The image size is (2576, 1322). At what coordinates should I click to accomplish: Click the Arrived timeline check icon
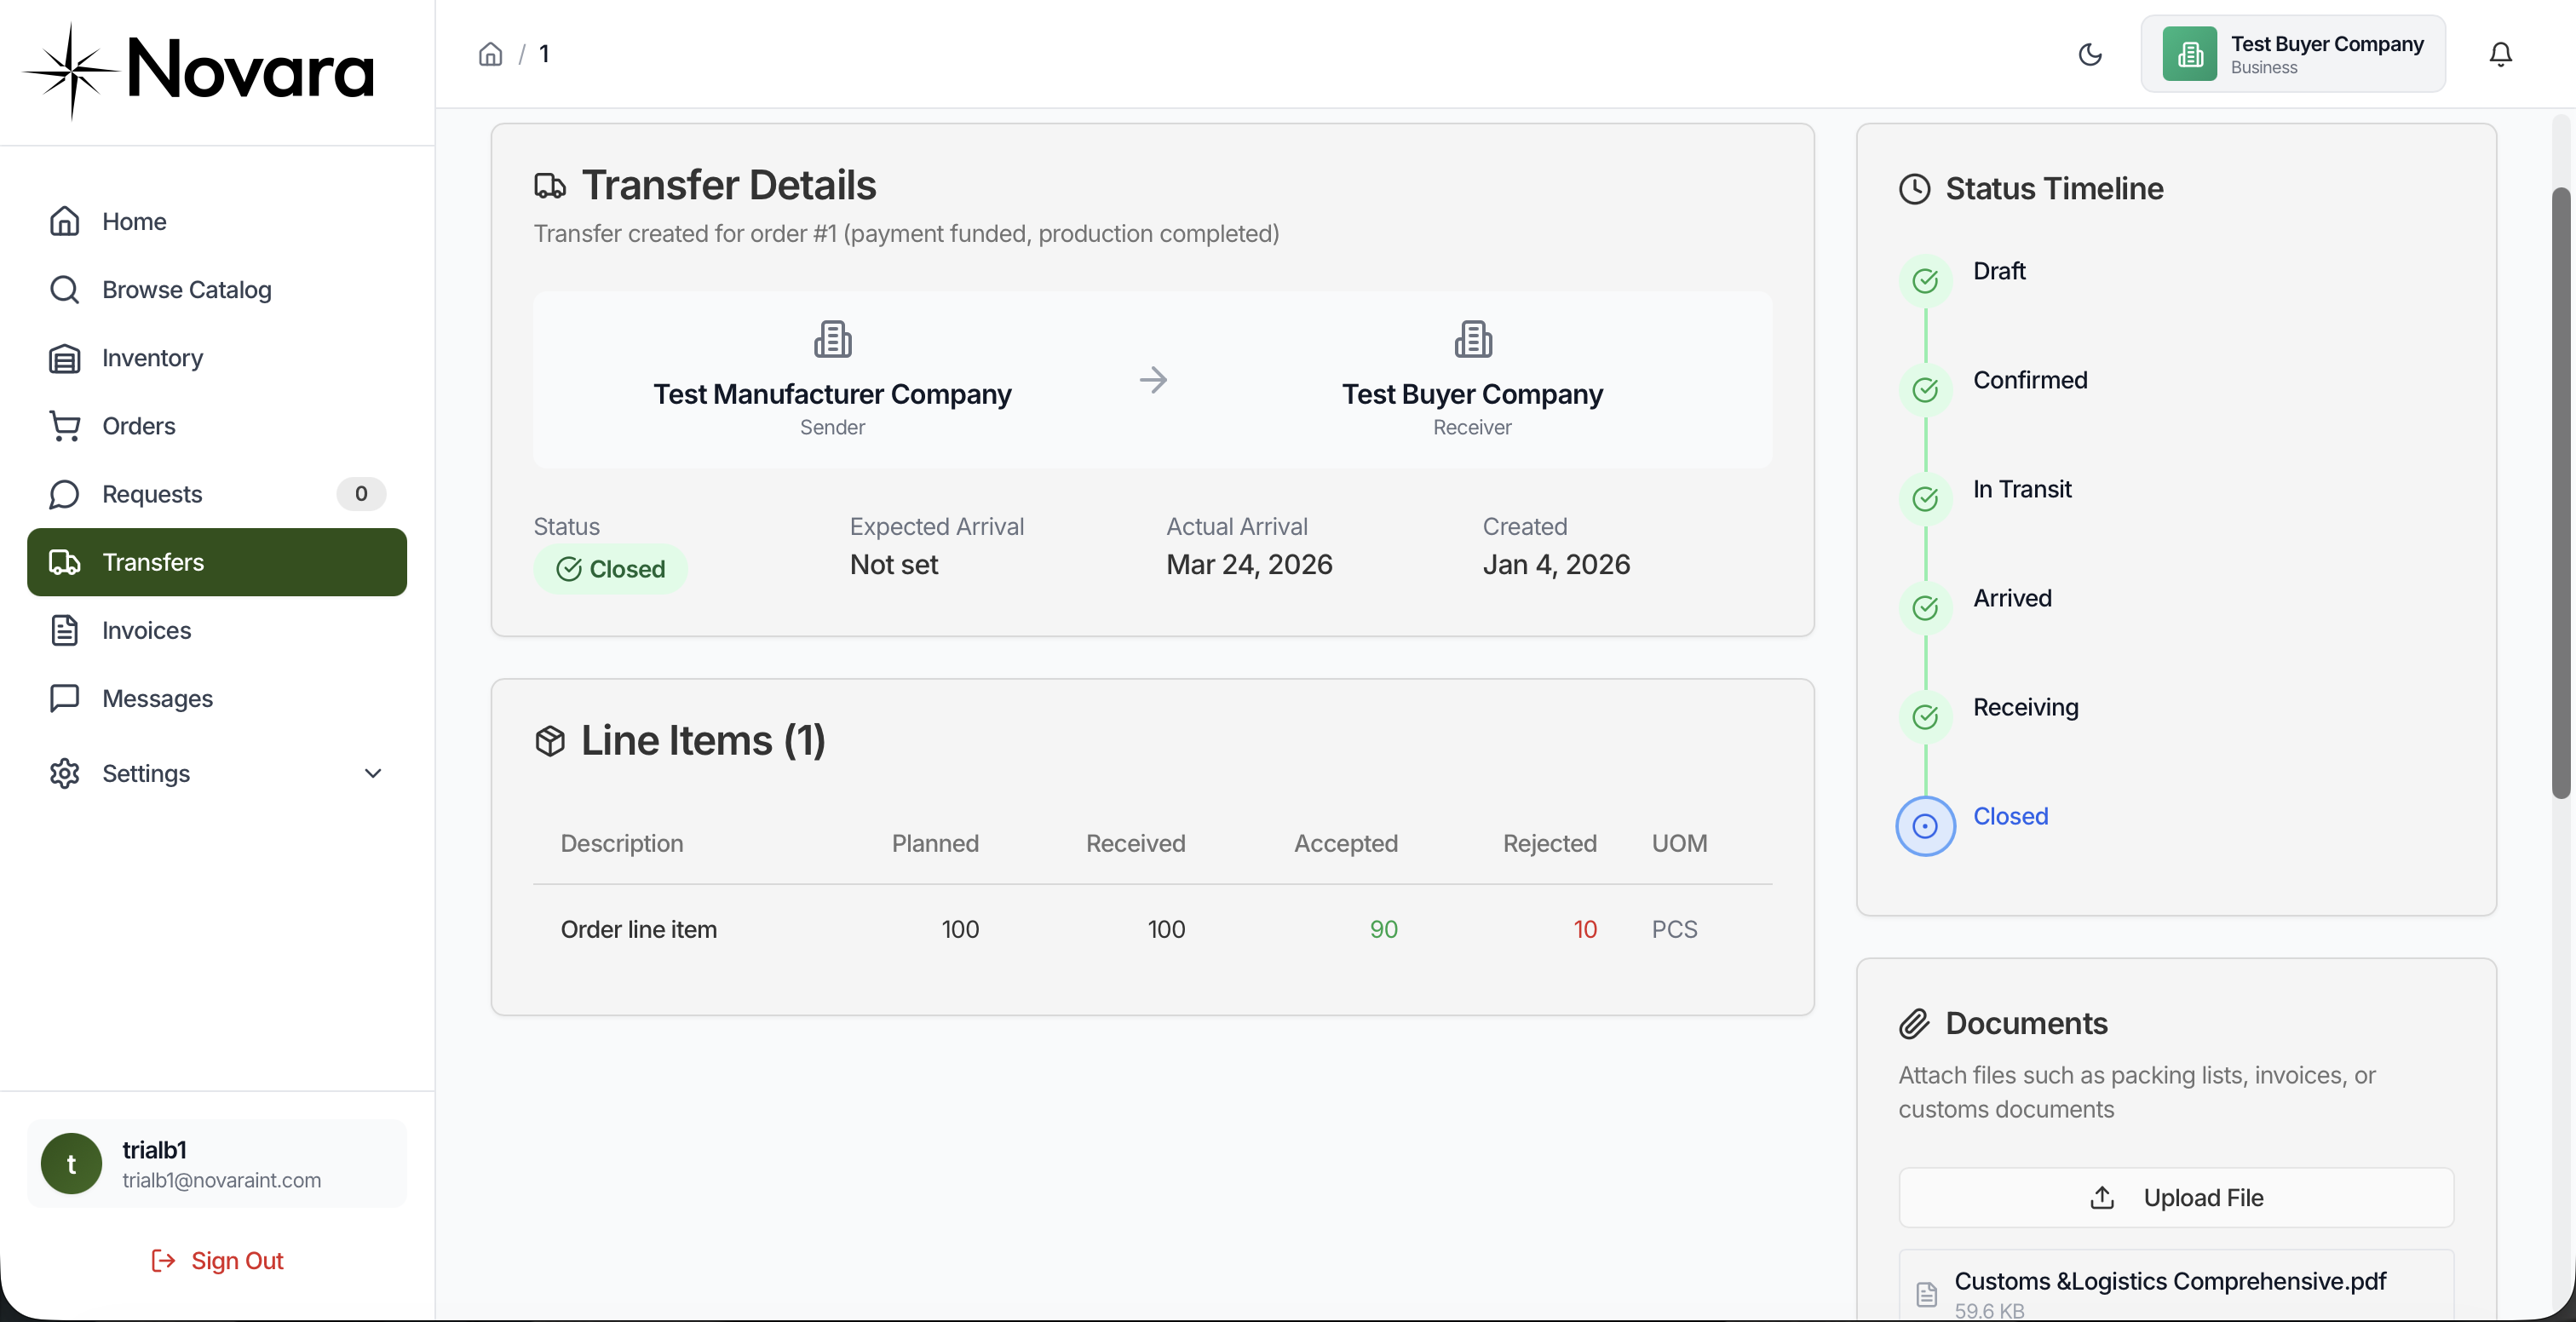tap(1925, 608)
